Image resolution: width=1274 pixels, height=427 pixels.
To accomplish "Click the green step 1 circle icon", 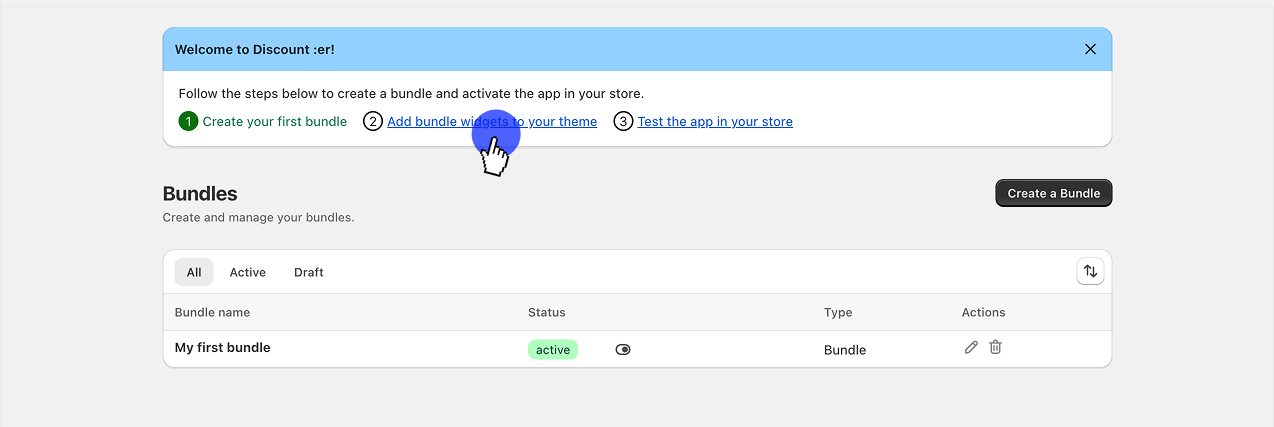I will [188, 122].
